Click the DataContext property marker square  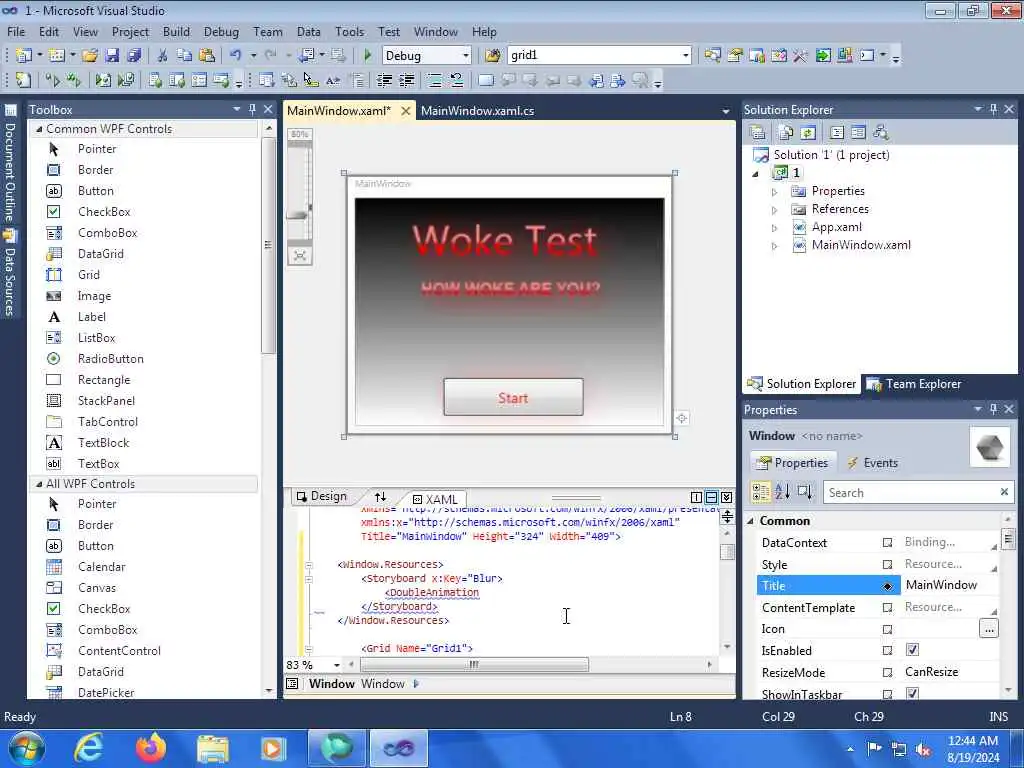(887, 543)
